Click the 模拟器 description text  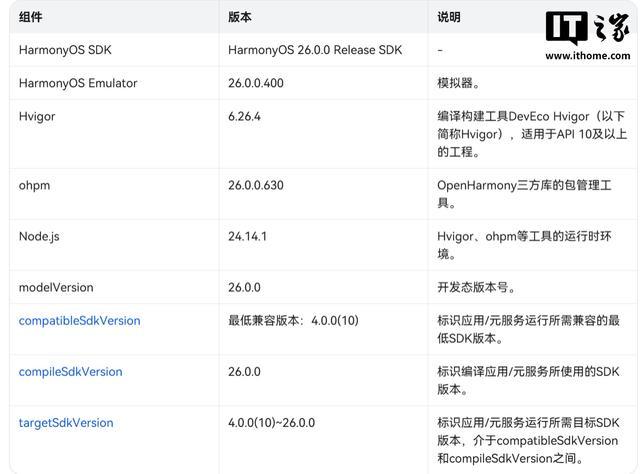(x=458, y=83)
